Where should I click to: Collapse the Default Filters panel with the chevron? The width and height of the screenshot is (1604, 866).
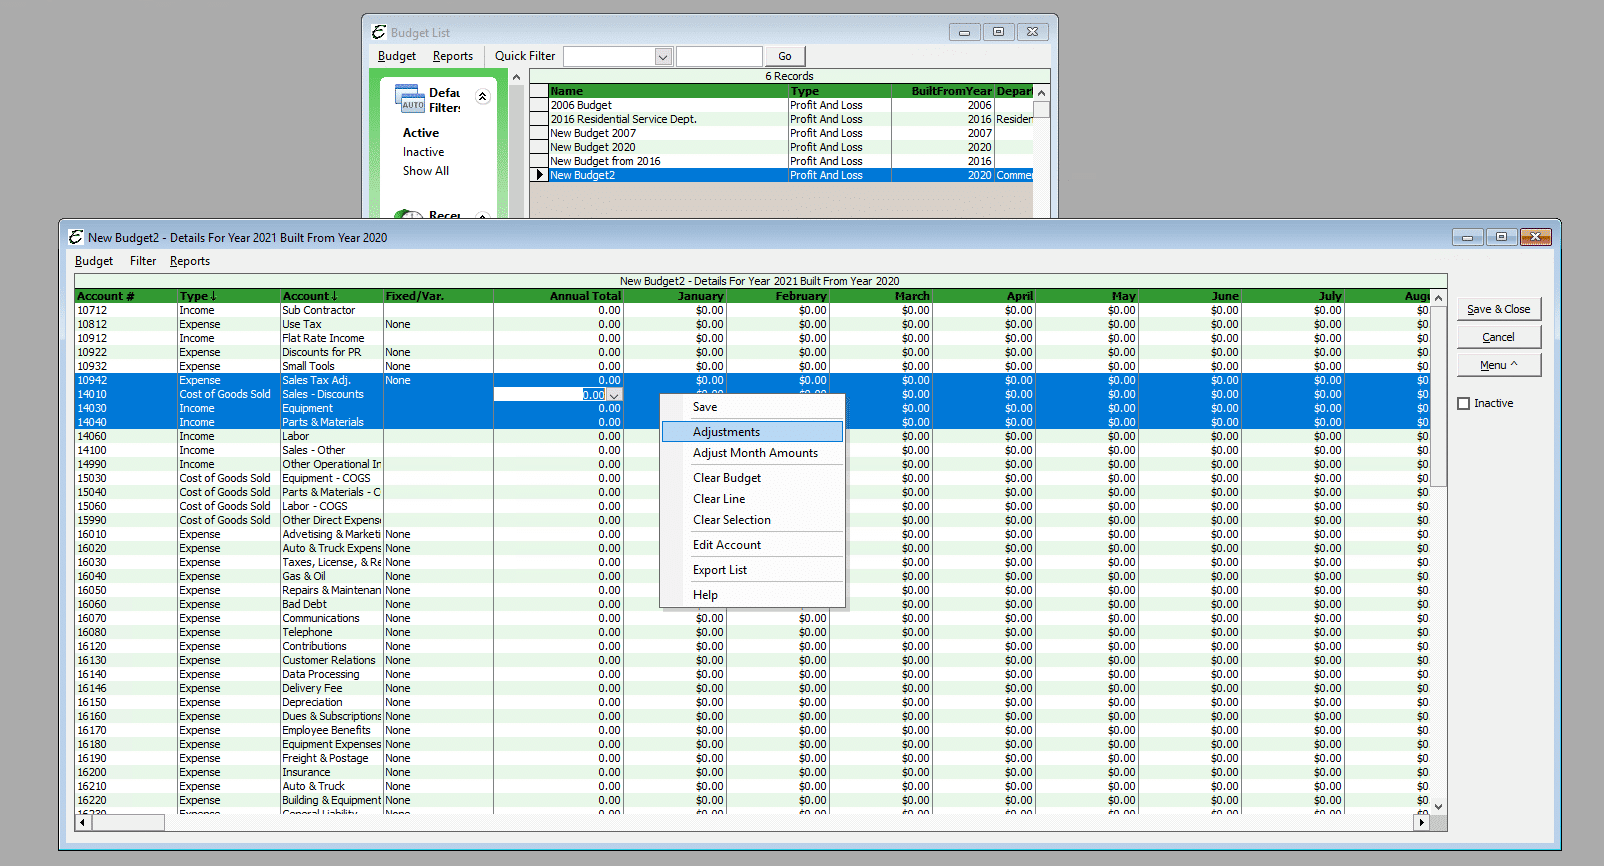click(x=482, y=97)
